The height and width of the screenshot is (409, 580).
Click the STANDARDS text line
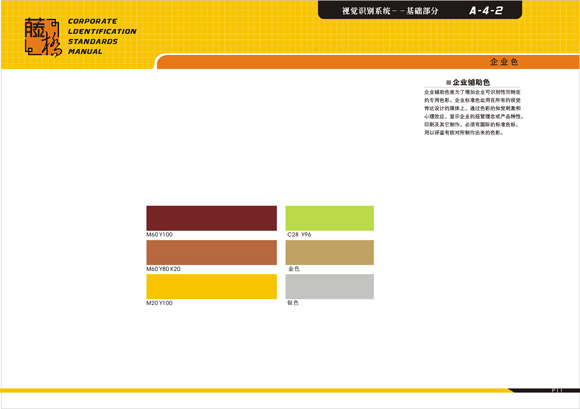[x=93, y=41]
